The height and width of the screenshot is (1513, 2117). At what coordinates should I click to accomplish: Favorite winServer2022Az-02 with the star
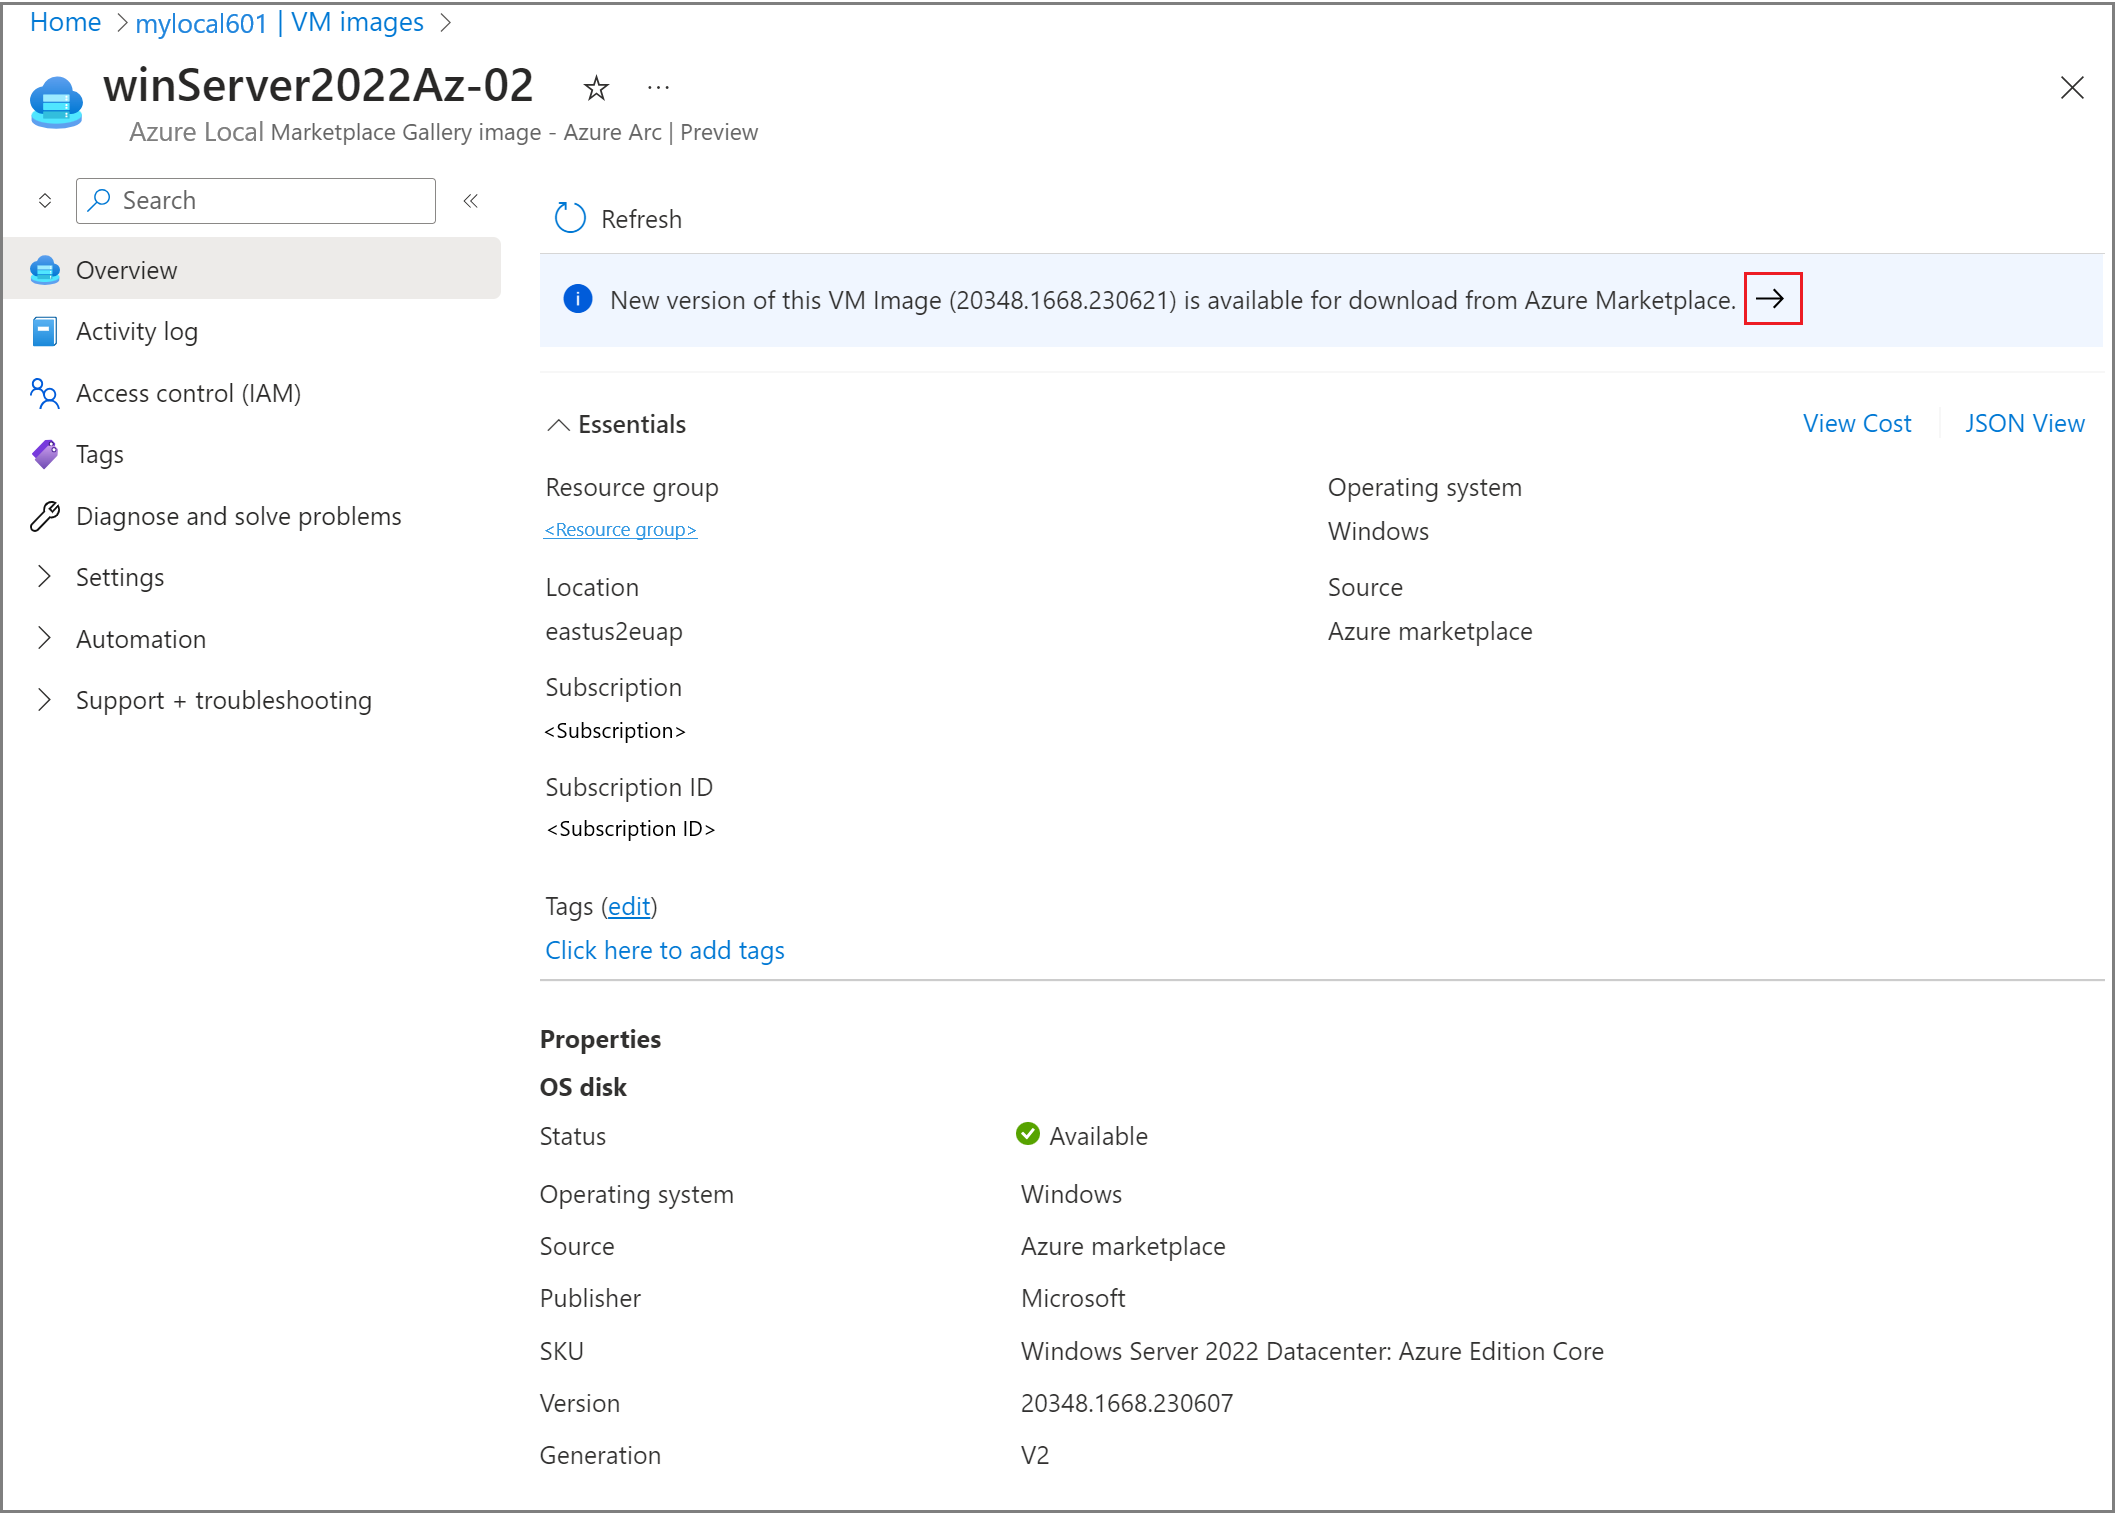(595, 88)
